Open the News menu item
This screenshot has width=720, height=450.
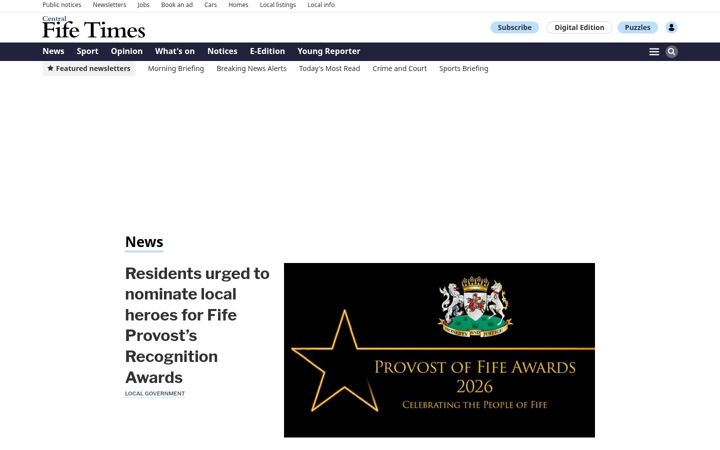coord(53,51)
